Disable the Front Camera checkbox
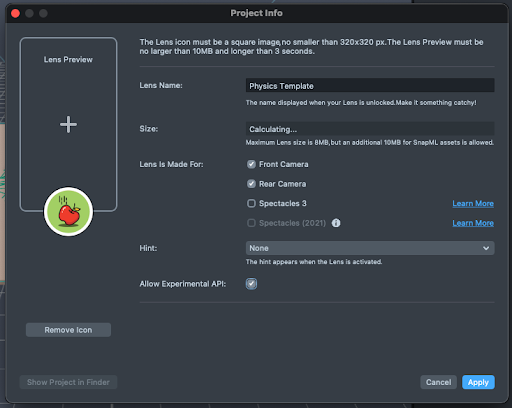This screenshot has width=512, height=408. [x=251, y=164]
